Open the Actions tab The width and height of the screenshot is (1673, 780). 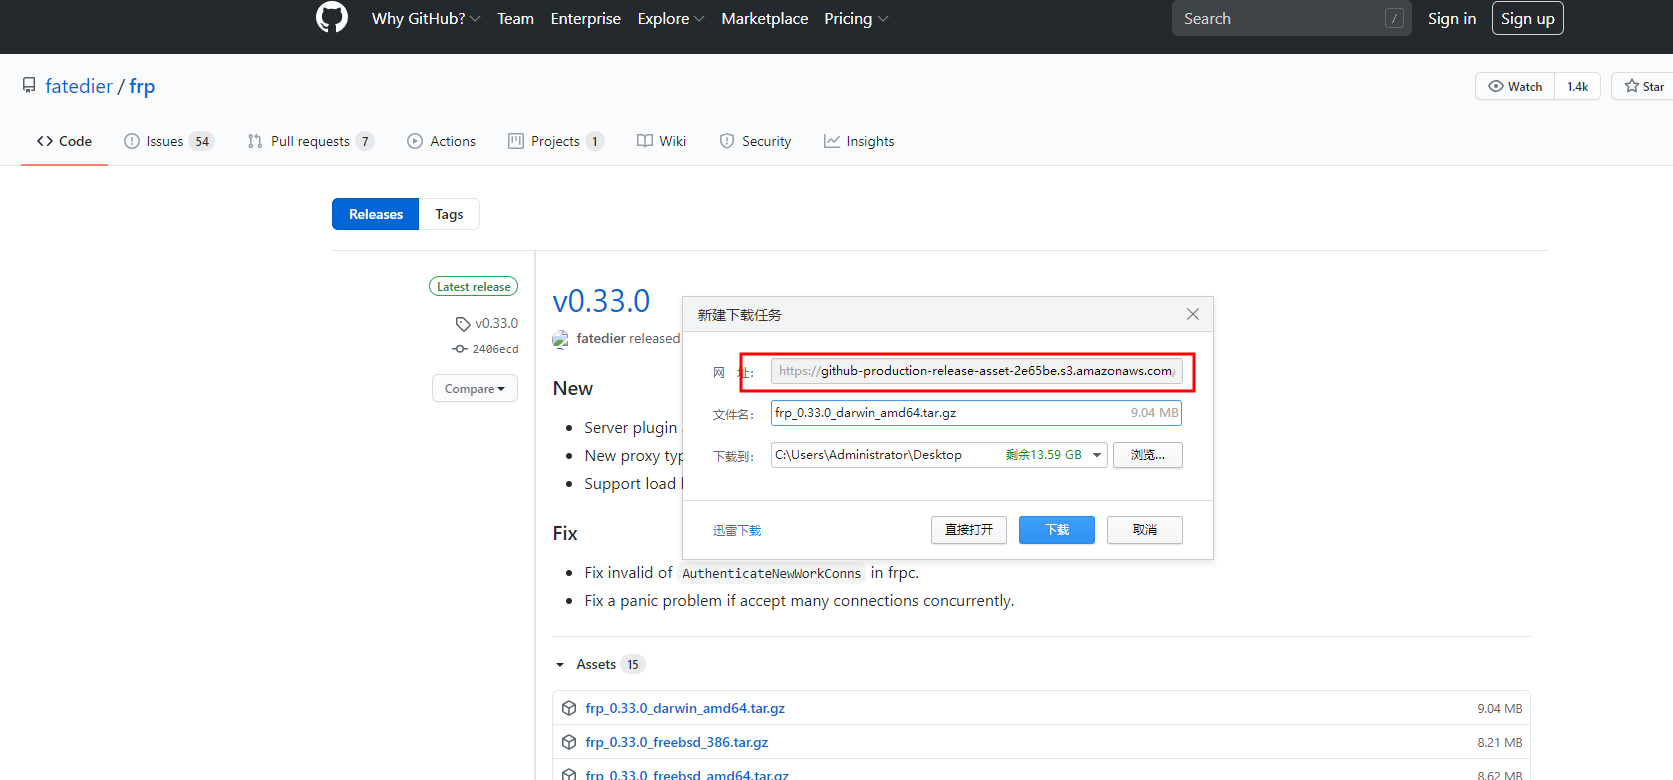[x=441, y=141]
